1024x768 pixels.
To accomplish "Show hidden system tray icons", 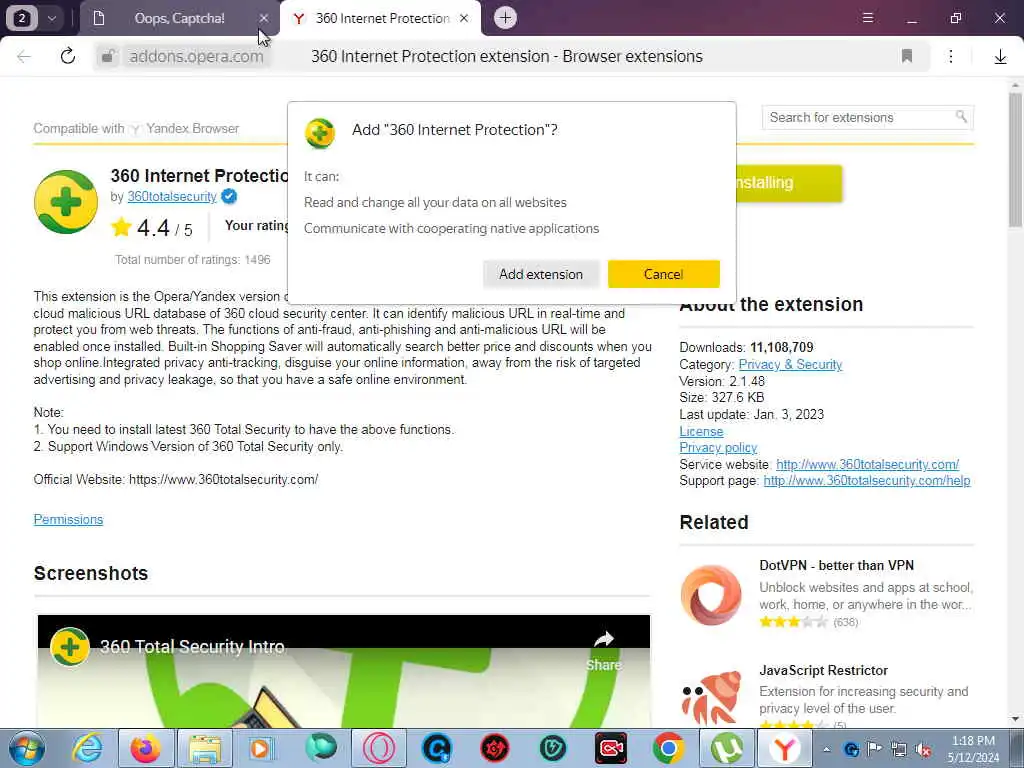I will [827, 749].
